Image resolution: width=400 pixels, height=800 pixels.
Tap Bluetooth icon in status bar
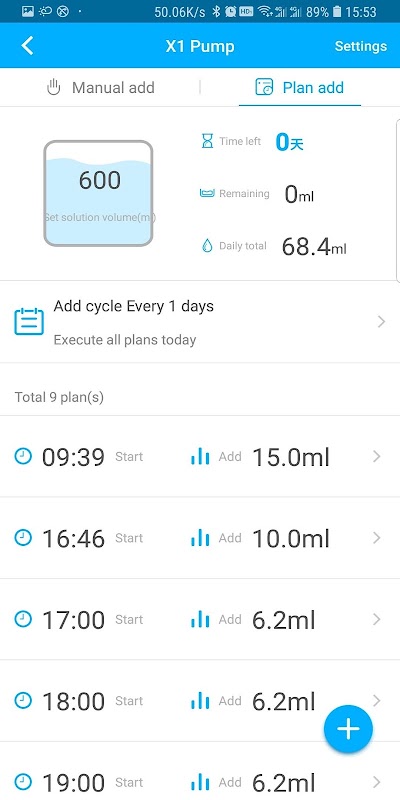tap(216, 11)
